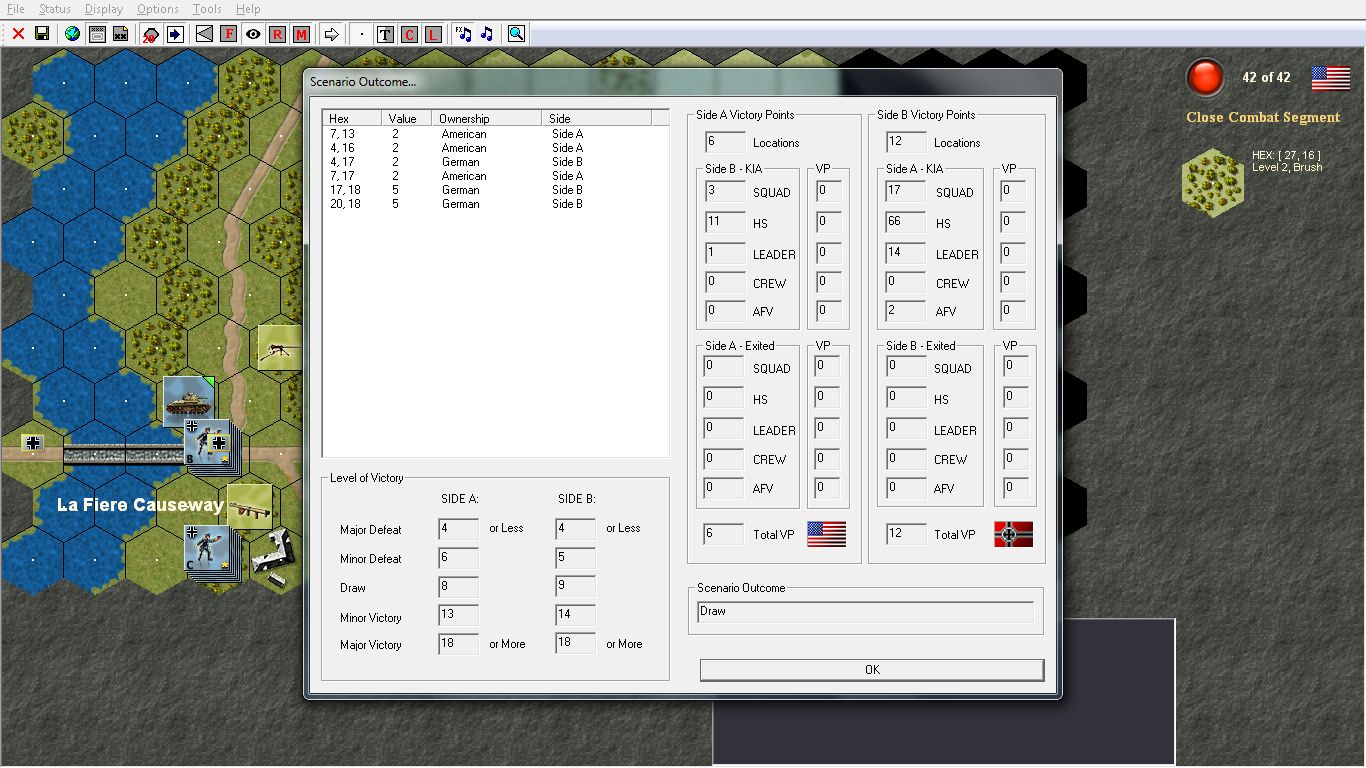Click Side A Major Victory threshold field
Image resolution: width=1366 pixels, height=768 pixels.
click(458, 644)
